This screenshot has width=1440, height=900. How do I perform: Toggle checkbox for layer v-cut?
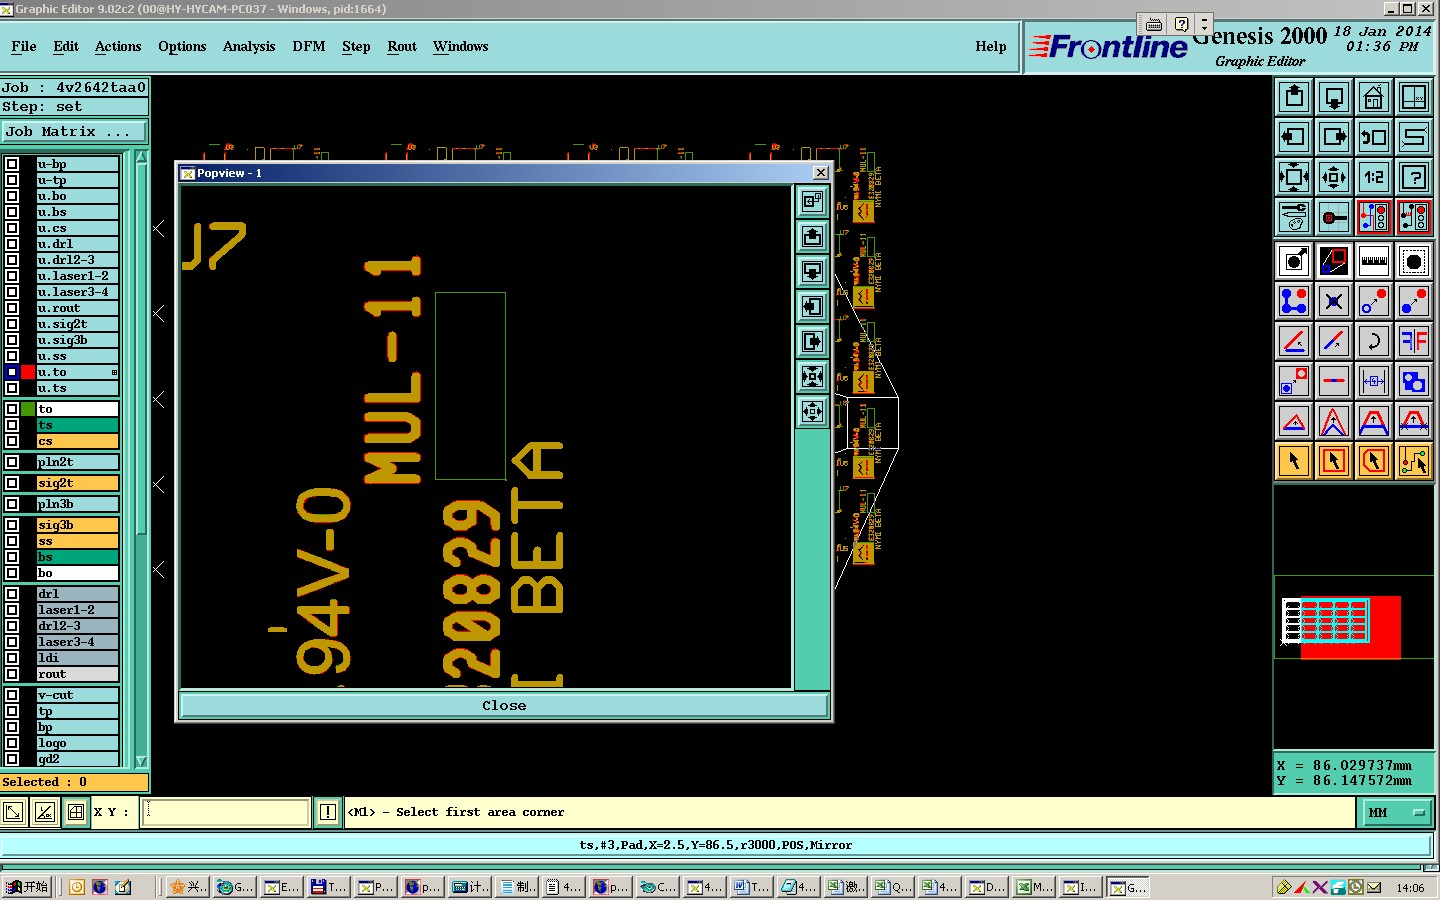(x=12, y=695)
